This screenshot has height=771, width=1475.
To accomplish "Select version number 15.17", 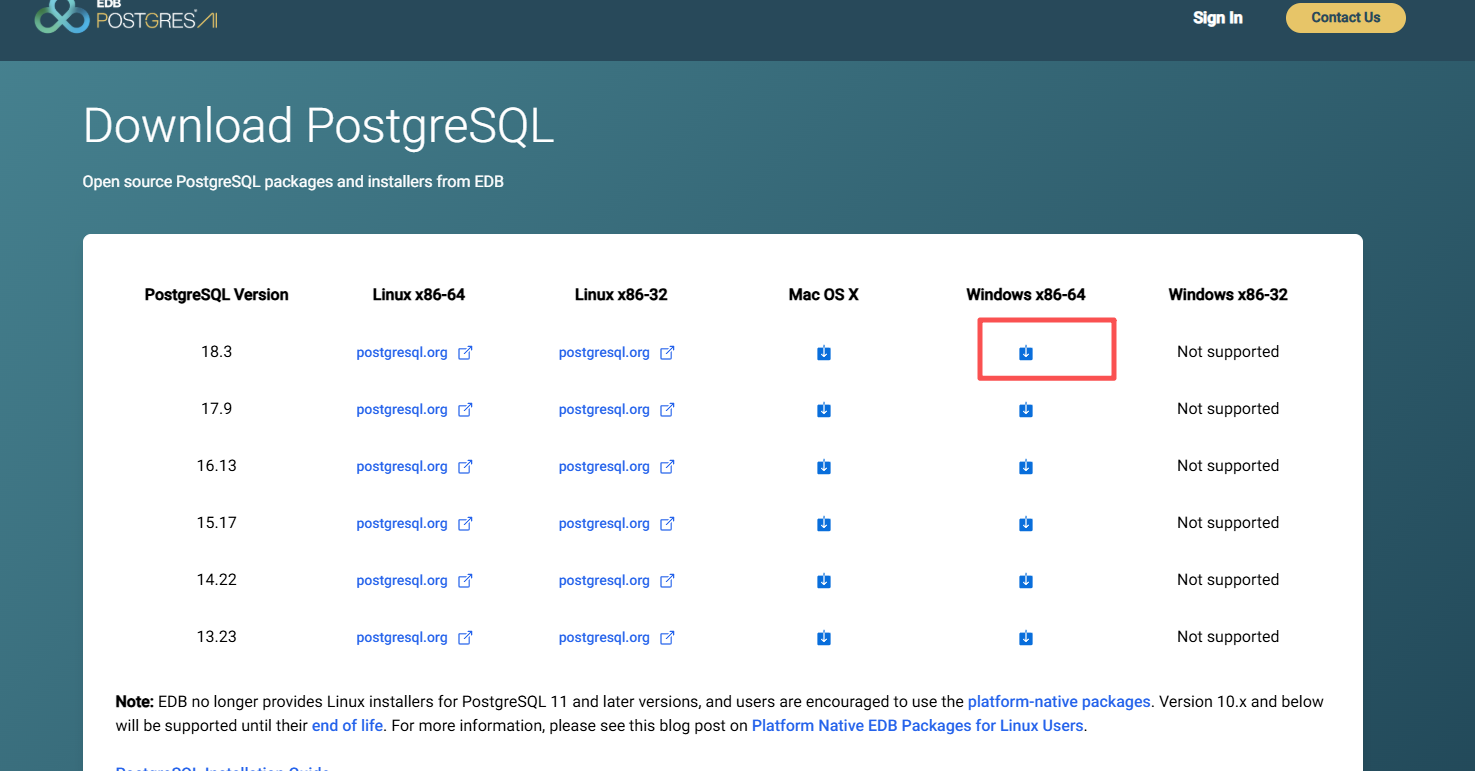I will click(216, 523).
